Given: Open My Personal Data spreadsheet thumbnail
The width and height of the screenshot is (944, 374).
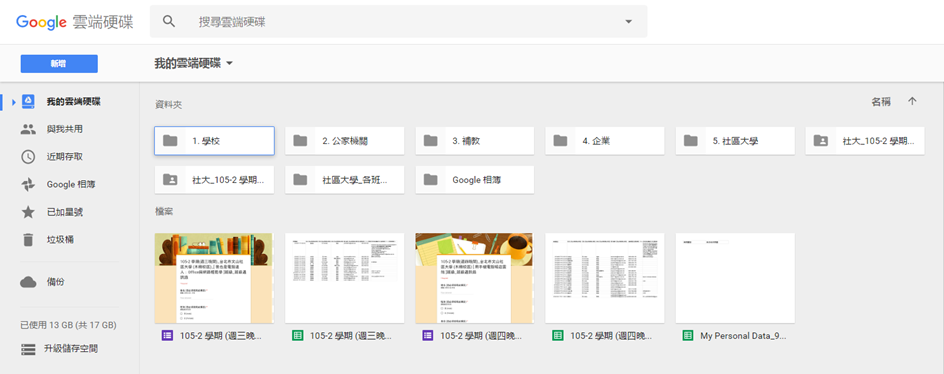Looking at the screenshot, I should coord(735,278).
